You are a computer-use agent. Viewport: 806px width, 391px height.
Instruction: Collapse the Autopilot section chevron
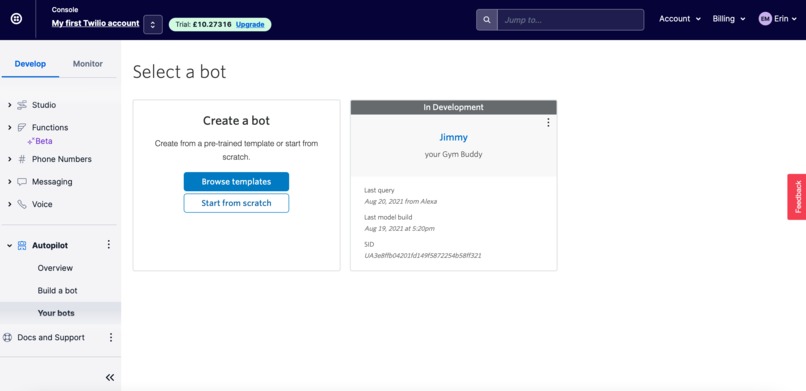click(9, 246)
